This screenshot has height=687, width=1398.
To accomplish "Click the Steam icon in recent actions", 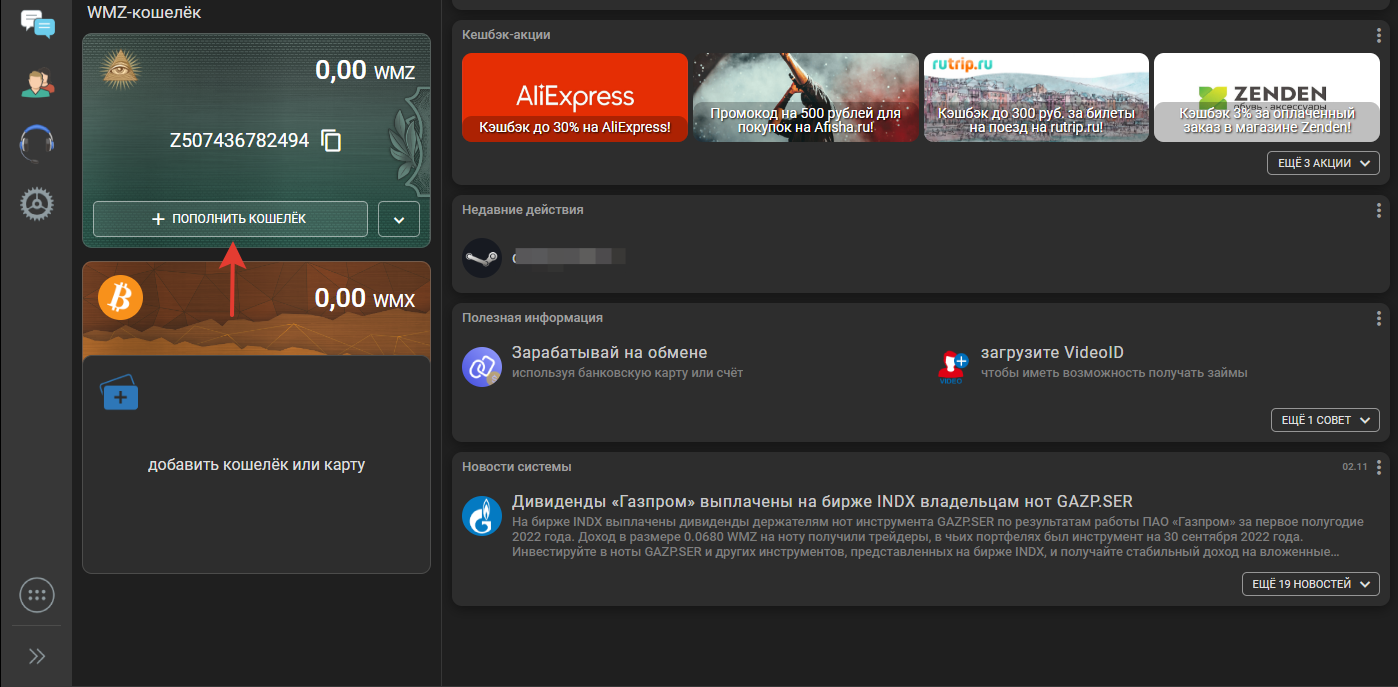I will (x=482, y=257).
